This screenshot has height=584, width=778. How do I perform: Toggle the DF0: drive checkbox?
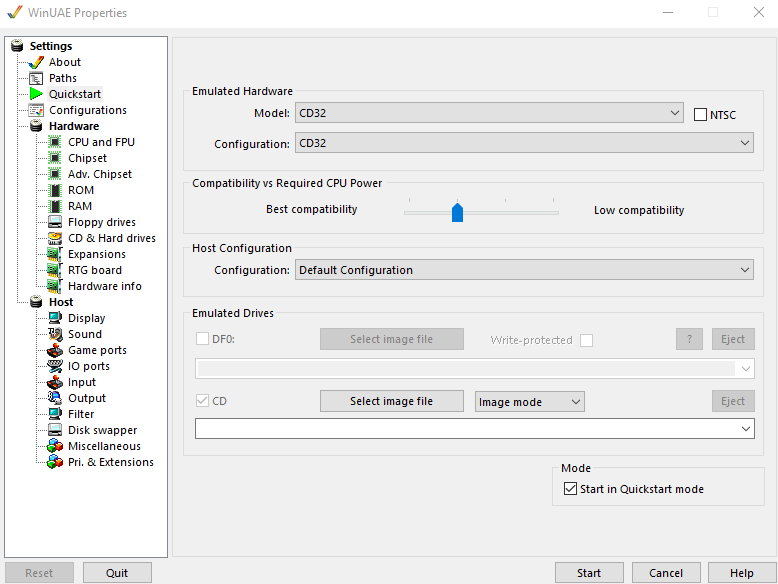(202, 339)
